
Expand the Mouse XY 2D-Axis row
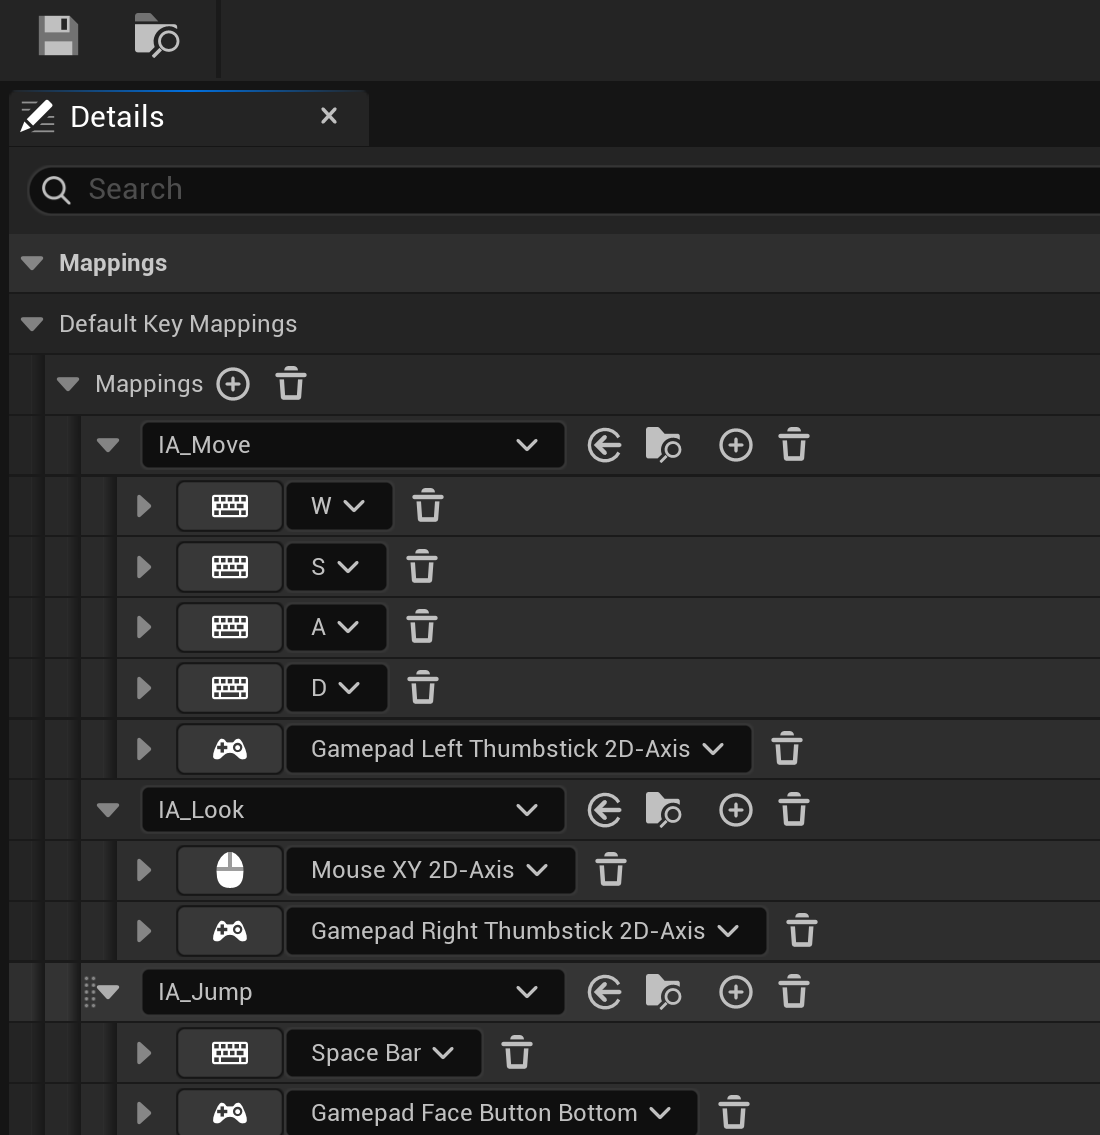pyautogui.click(x=144, y=870)
